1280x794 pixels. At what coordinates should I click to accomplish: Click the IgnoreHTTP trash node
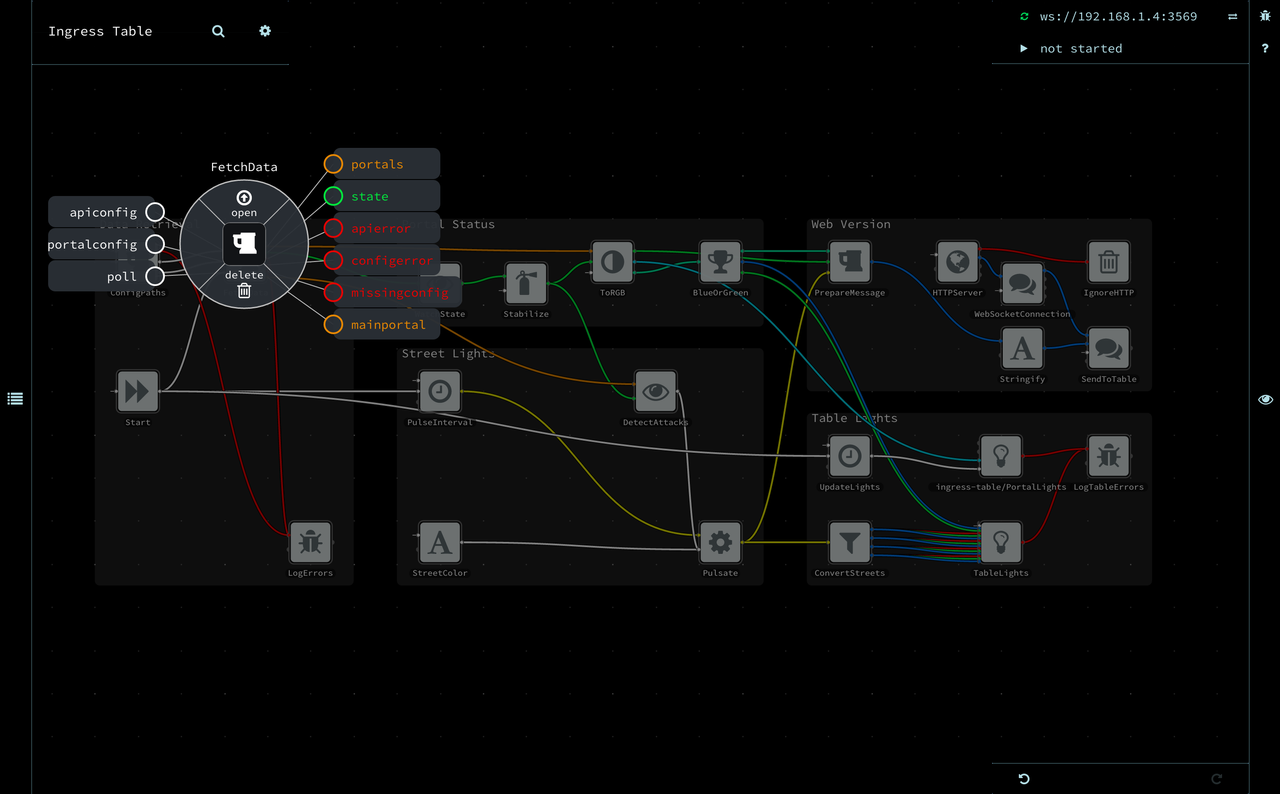tap(1108, 263)
